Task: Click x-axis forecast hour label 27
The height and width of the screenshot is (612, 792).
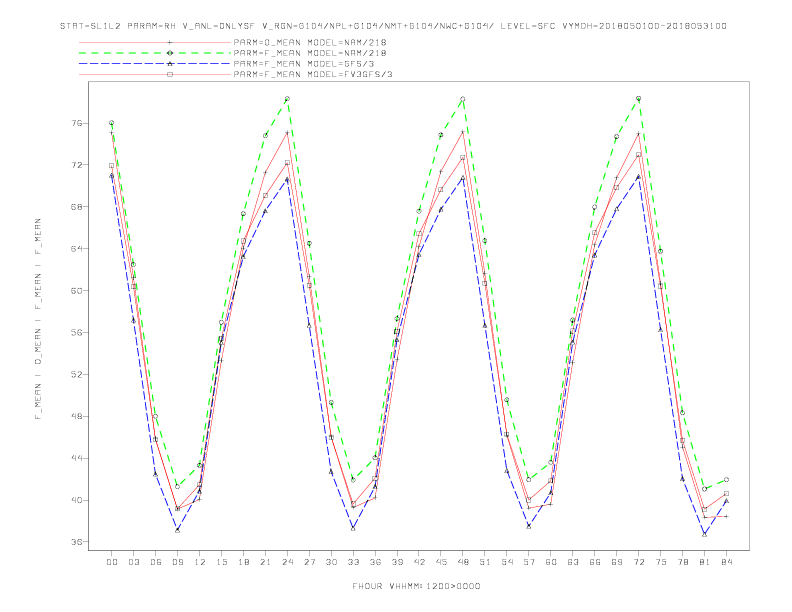Action: (x=309, y=562)
